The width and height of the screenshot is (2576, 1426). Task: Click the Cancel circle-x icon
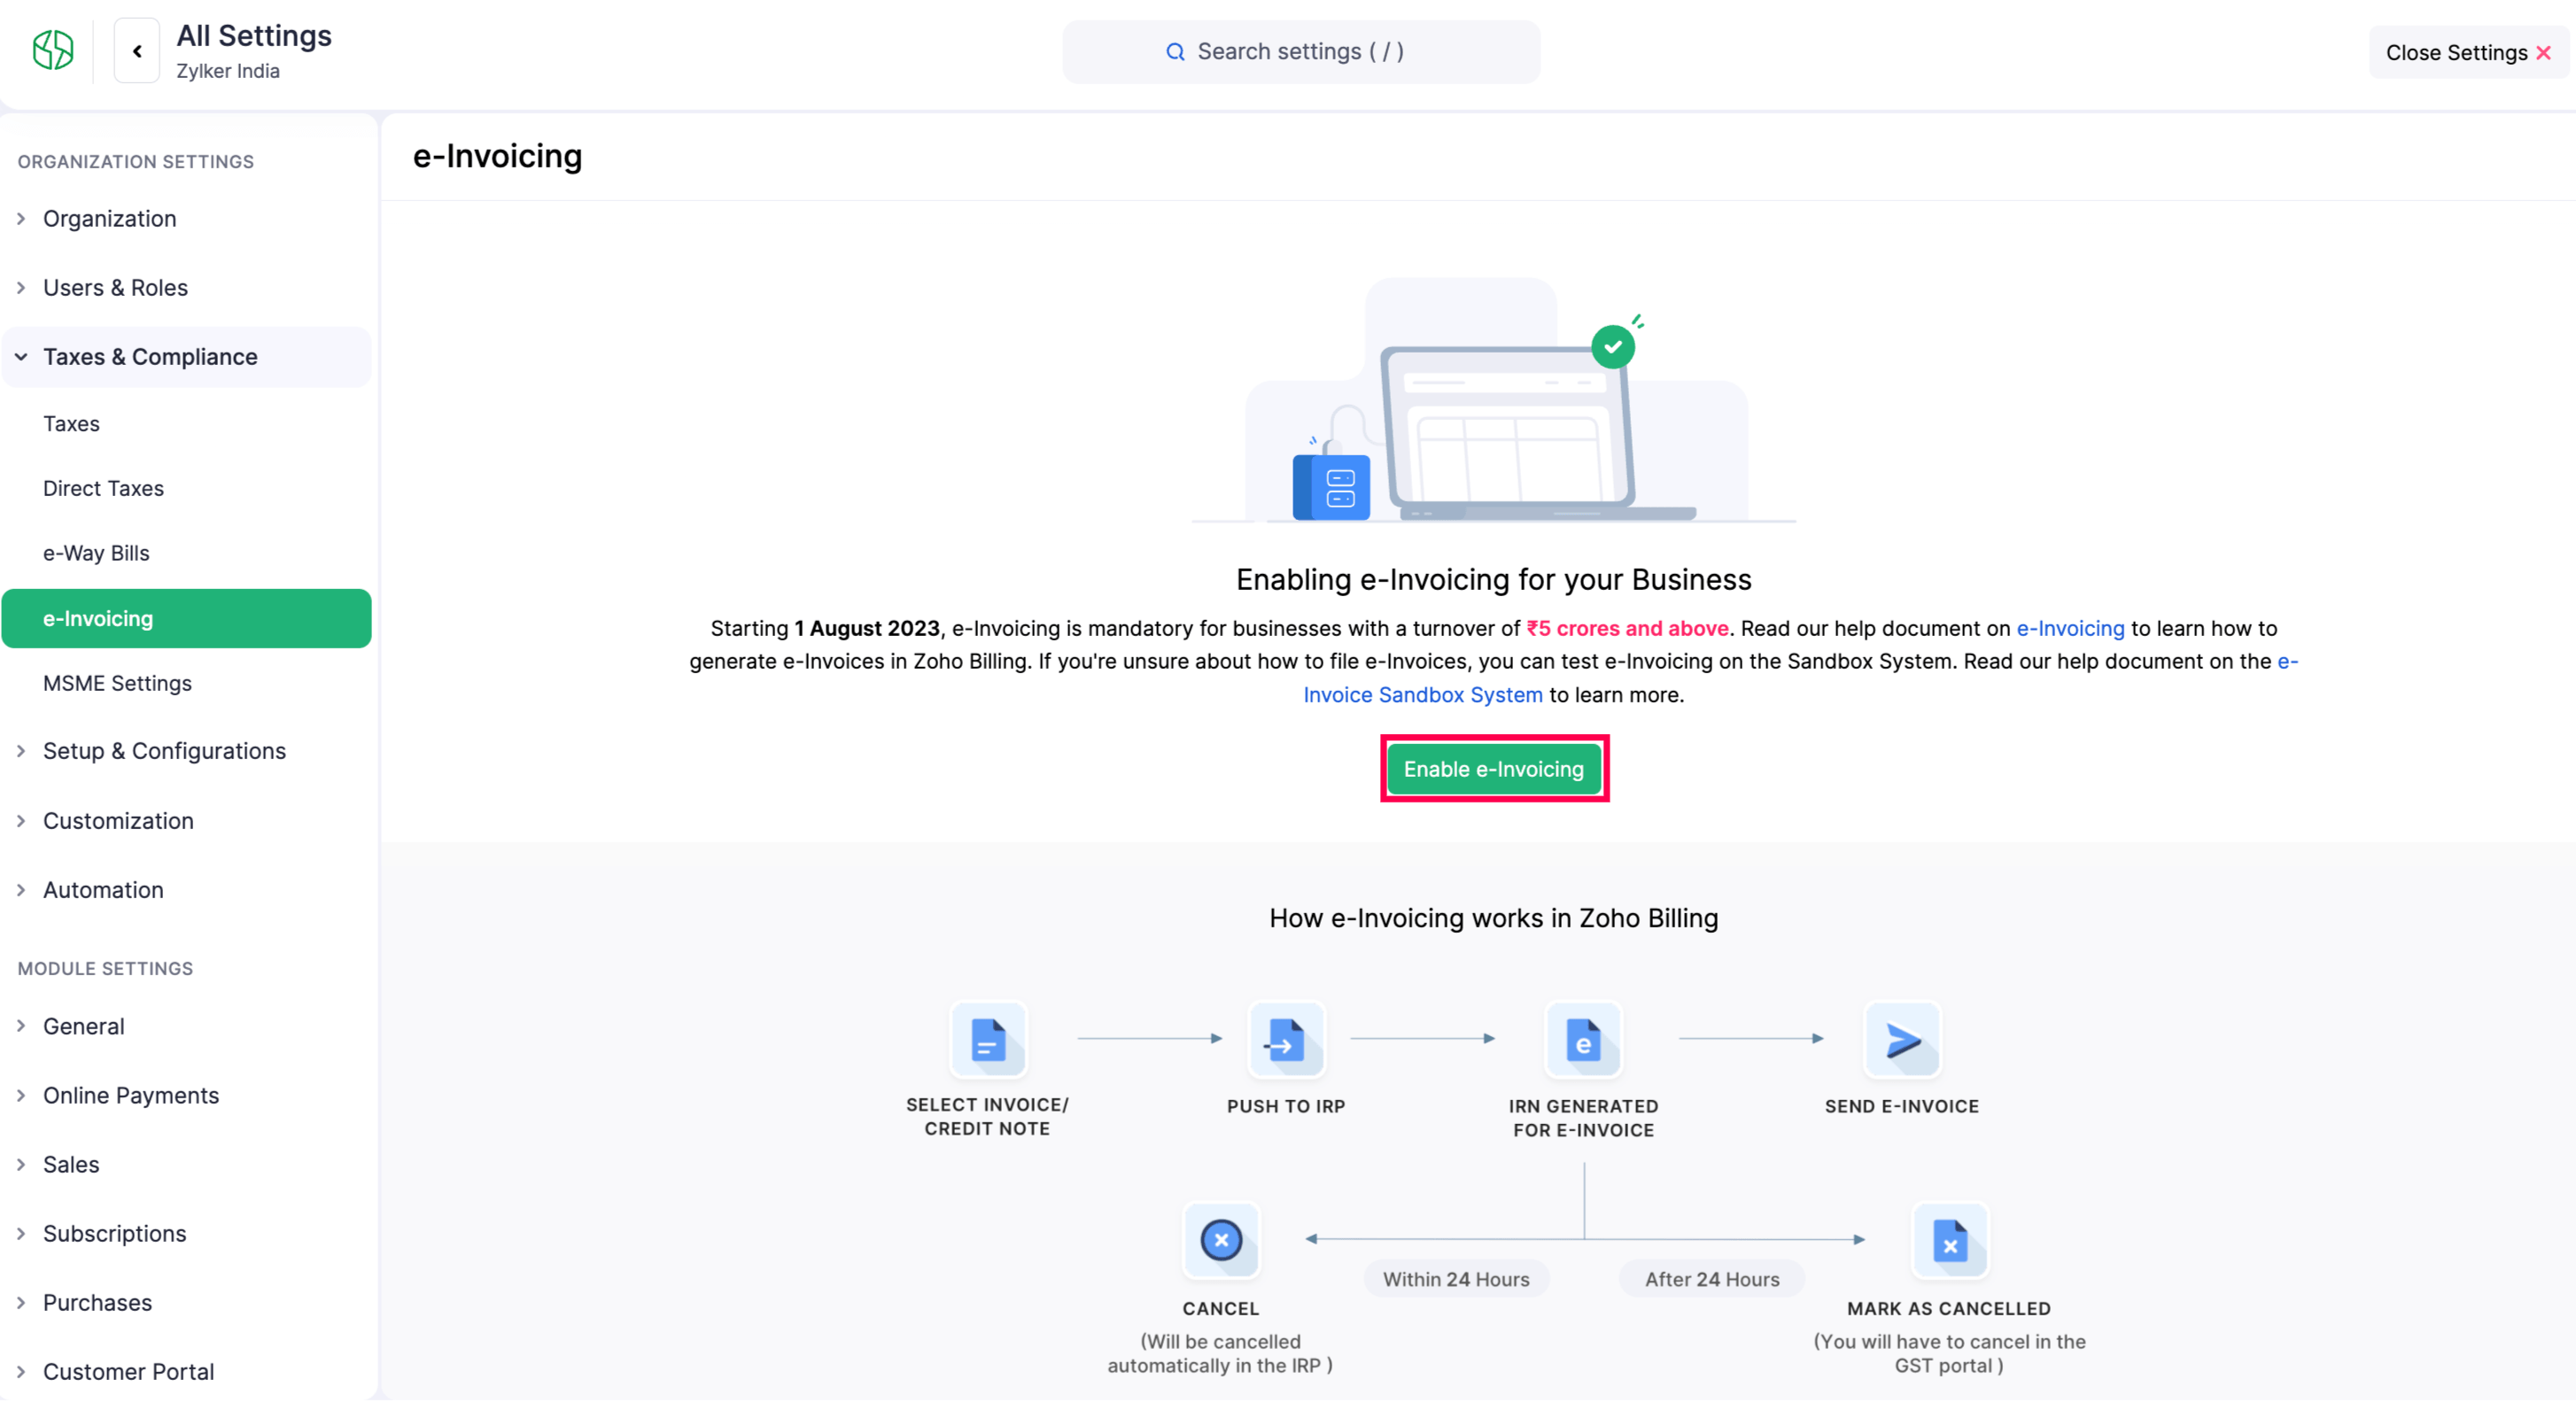(x=1220, y=1240)
